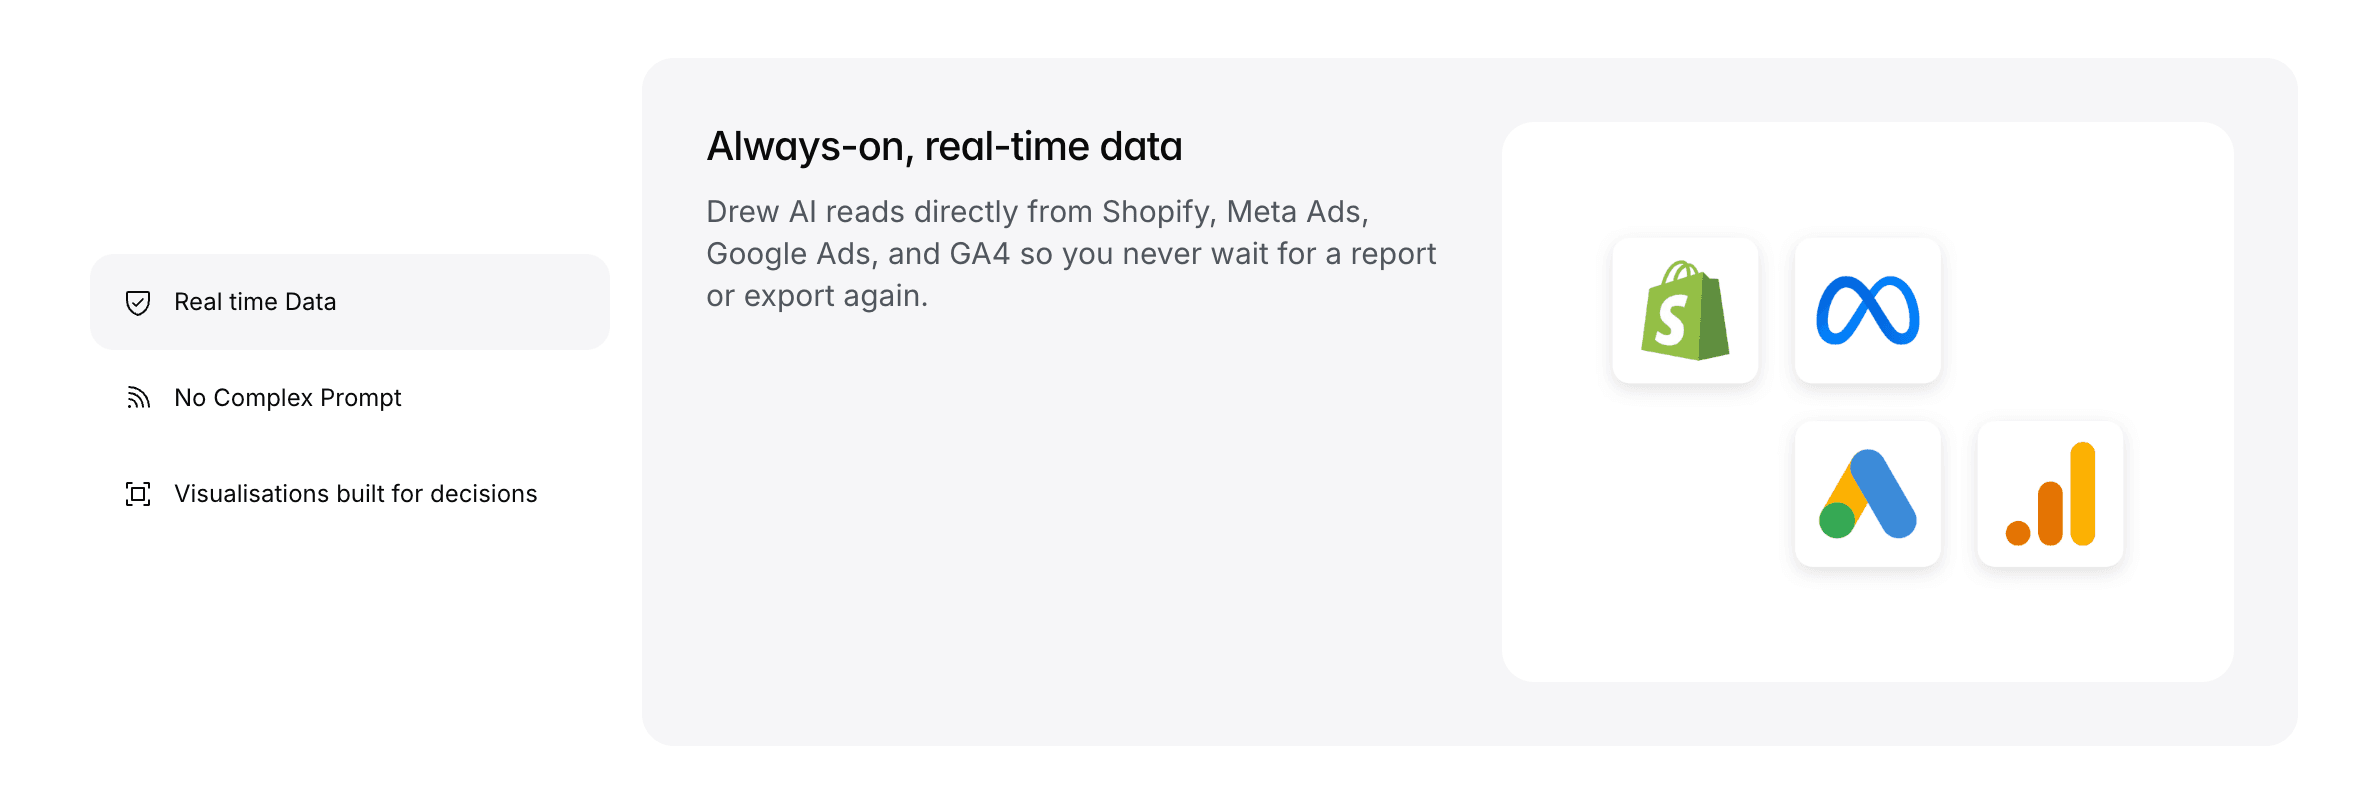The width and height of the screenshot is (2362, 786).
Task: Click the word "report" in the description
Action: [x=1393, y=254]
